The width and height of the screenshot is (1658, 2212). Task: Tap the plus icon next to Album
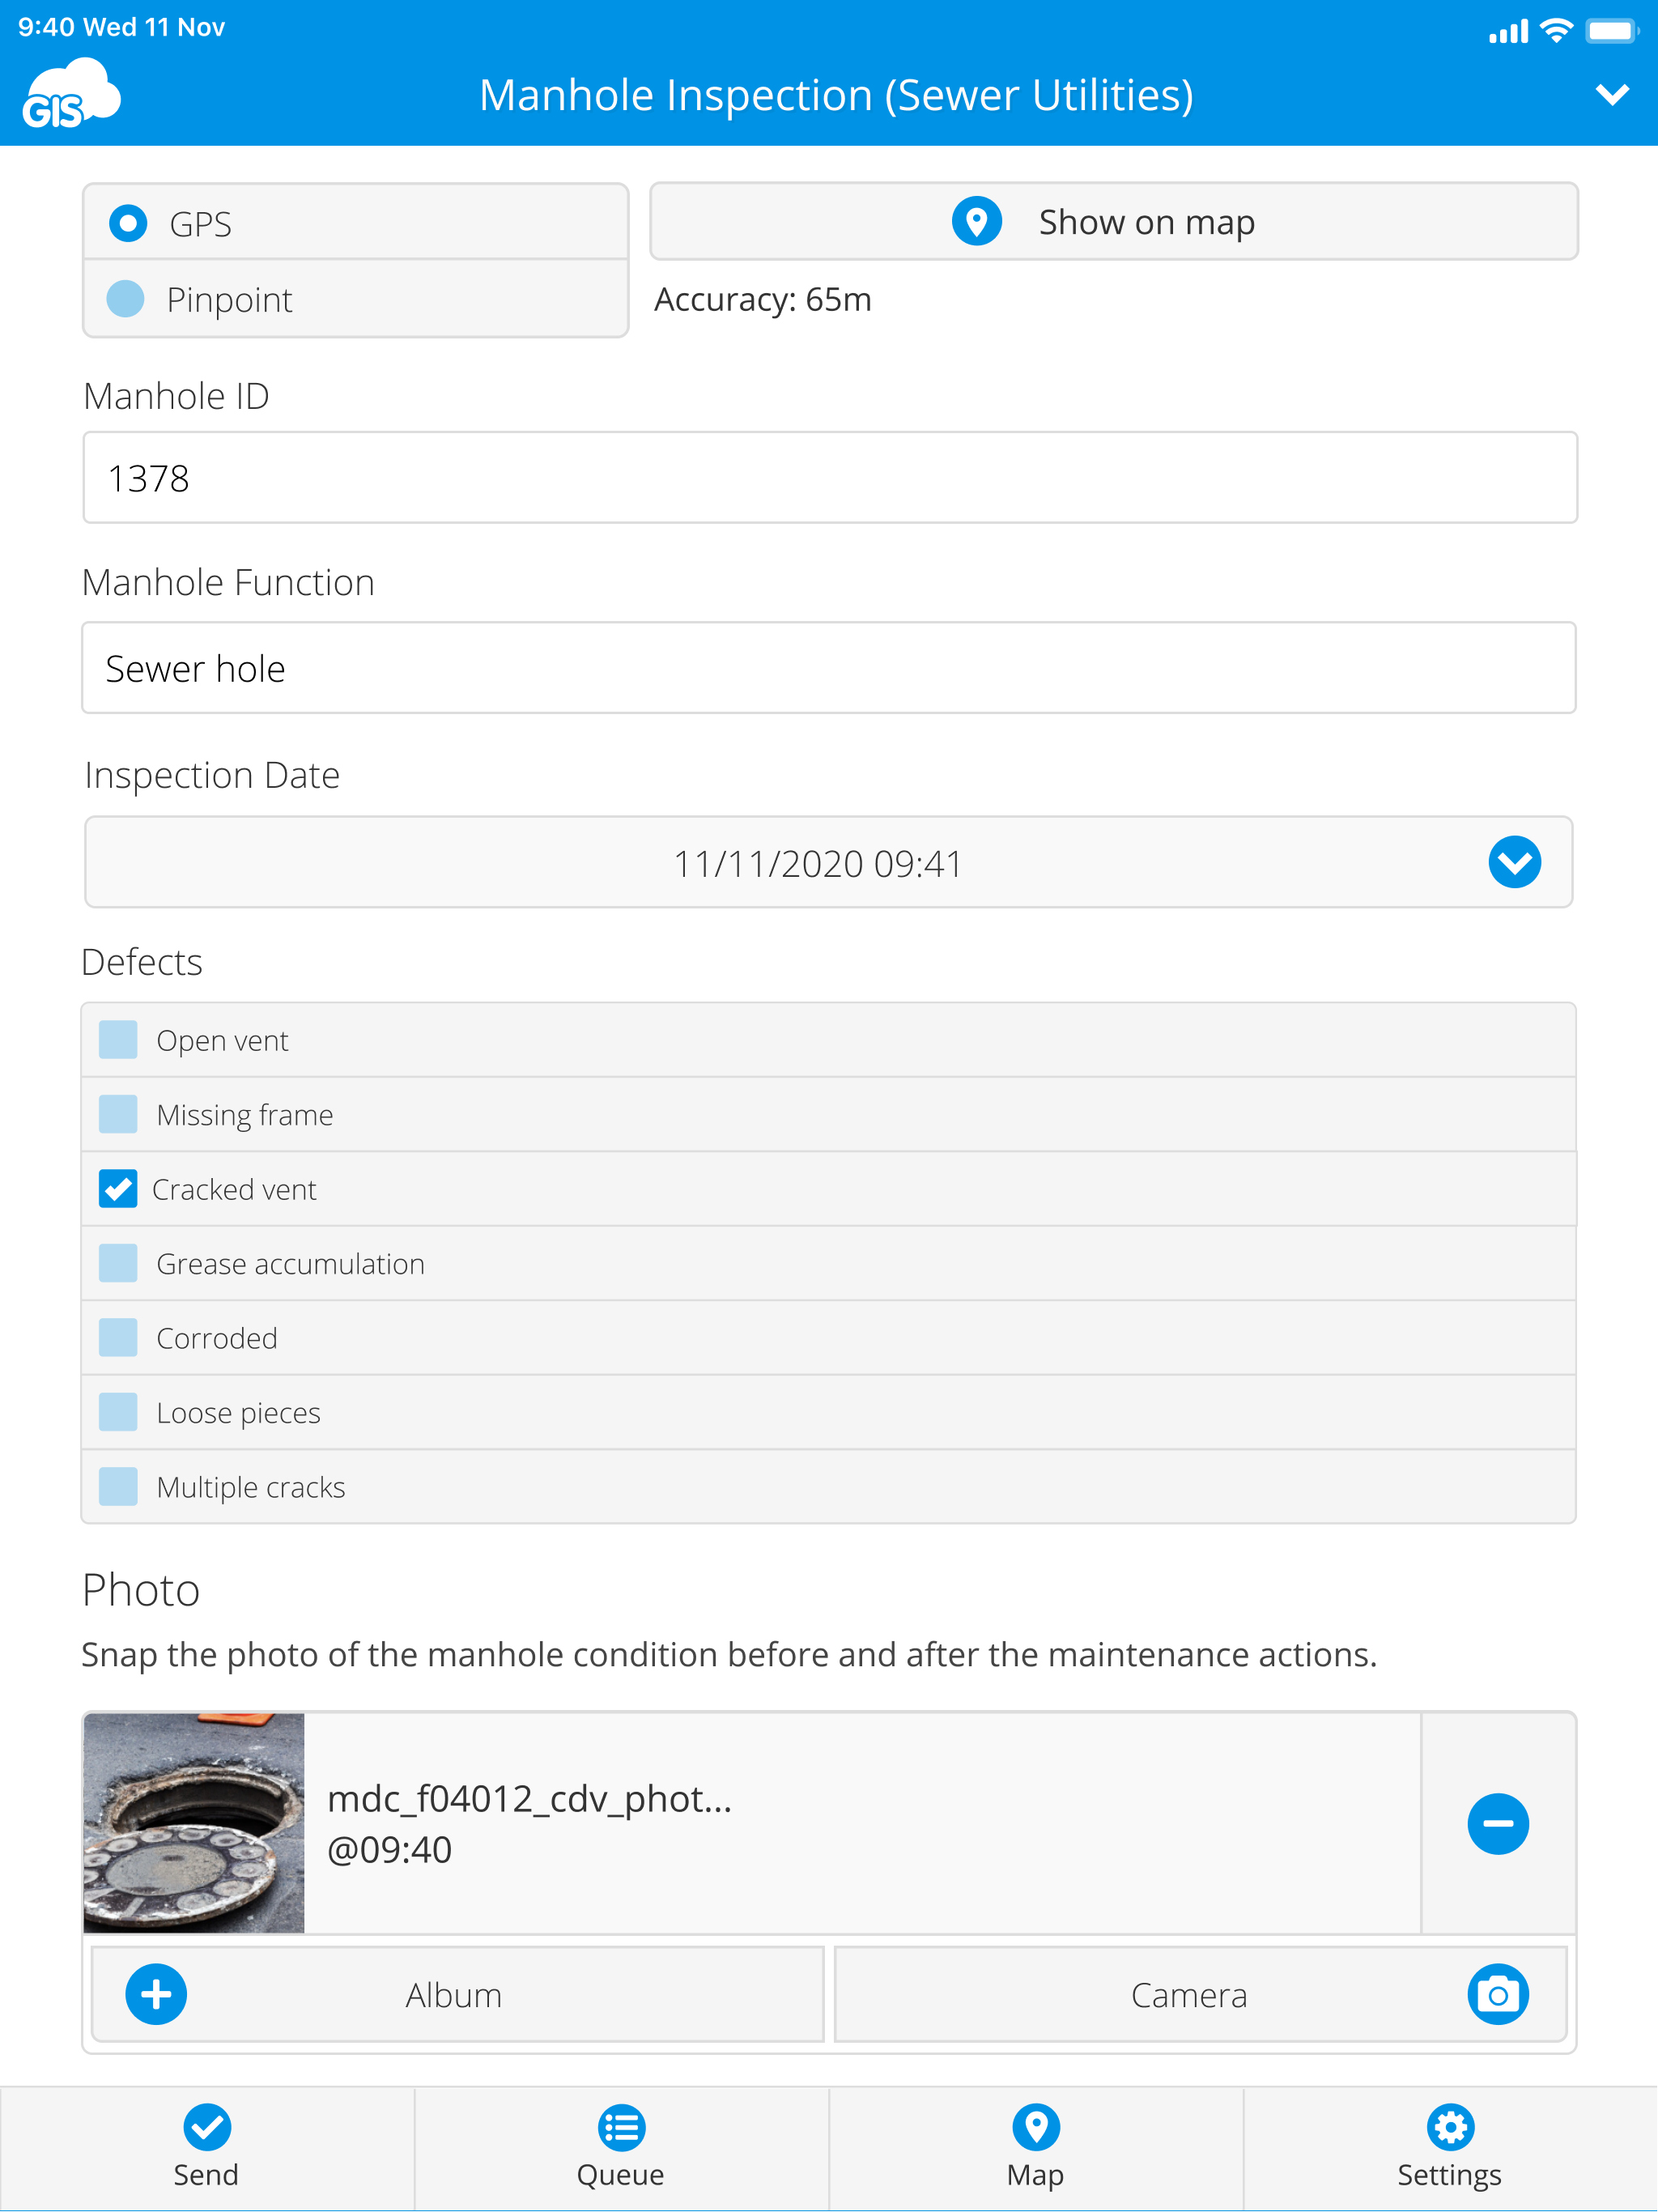[x=156, y=1994]
